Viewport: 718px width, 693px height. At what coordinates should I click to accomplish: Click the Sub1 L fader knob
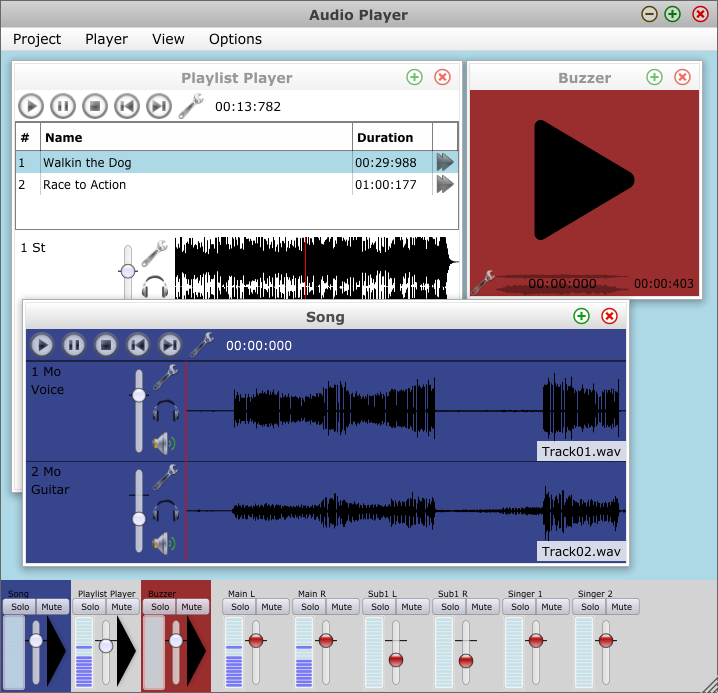396,660
